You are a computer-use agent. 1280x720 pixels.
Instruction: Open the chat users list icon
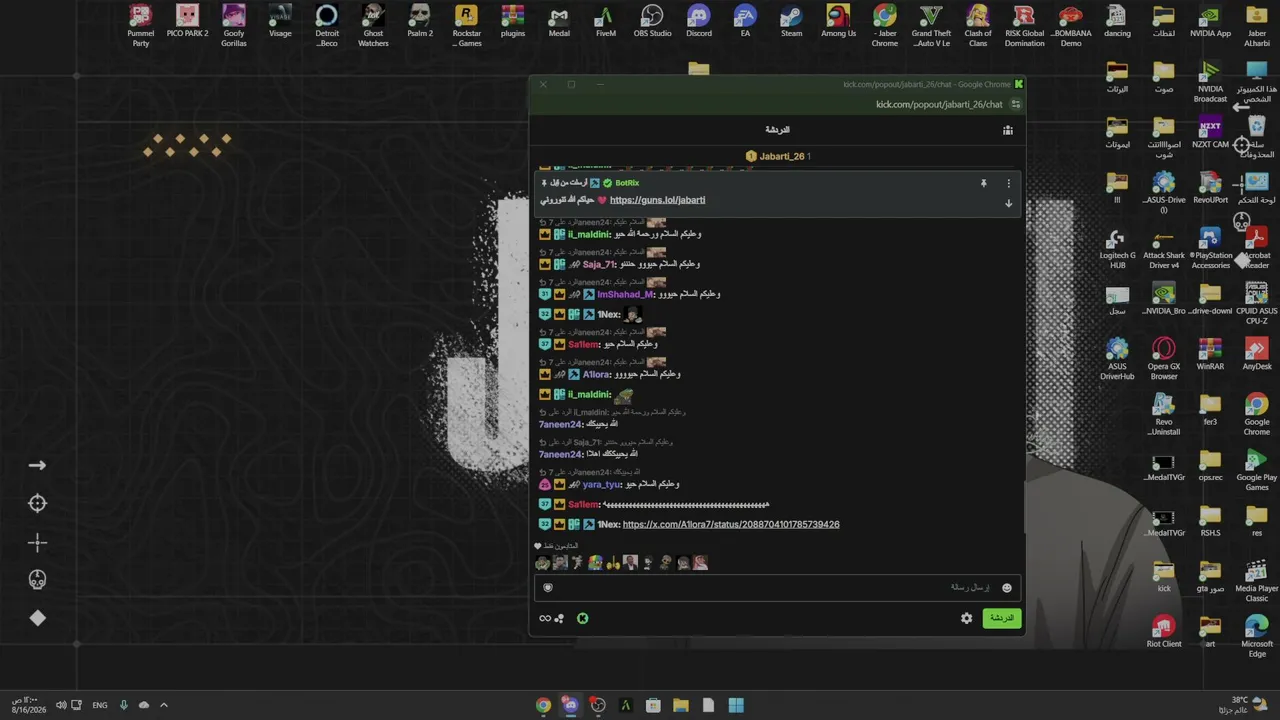[x=1008, y=130]
